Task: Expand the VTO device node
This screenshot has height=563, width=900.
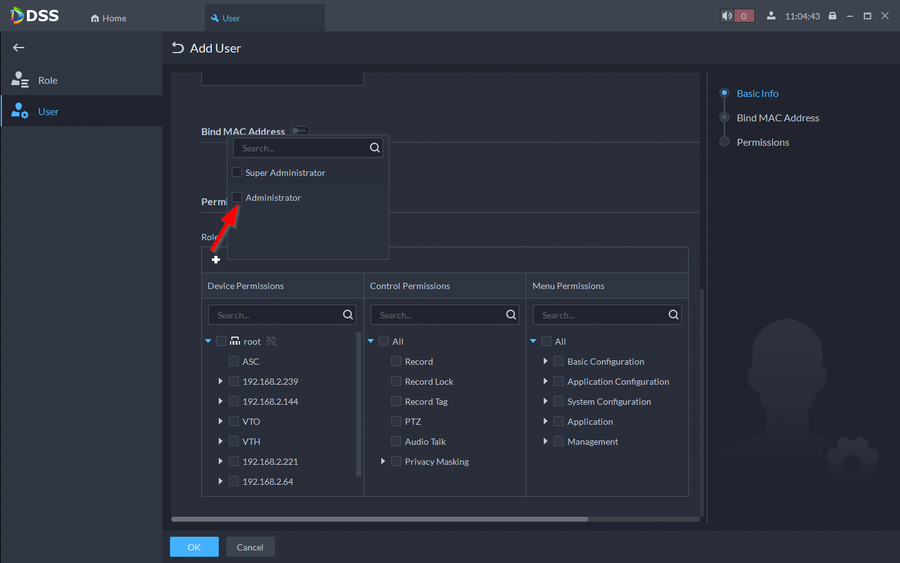Action: pyautogui.click(x=220, y=421)
